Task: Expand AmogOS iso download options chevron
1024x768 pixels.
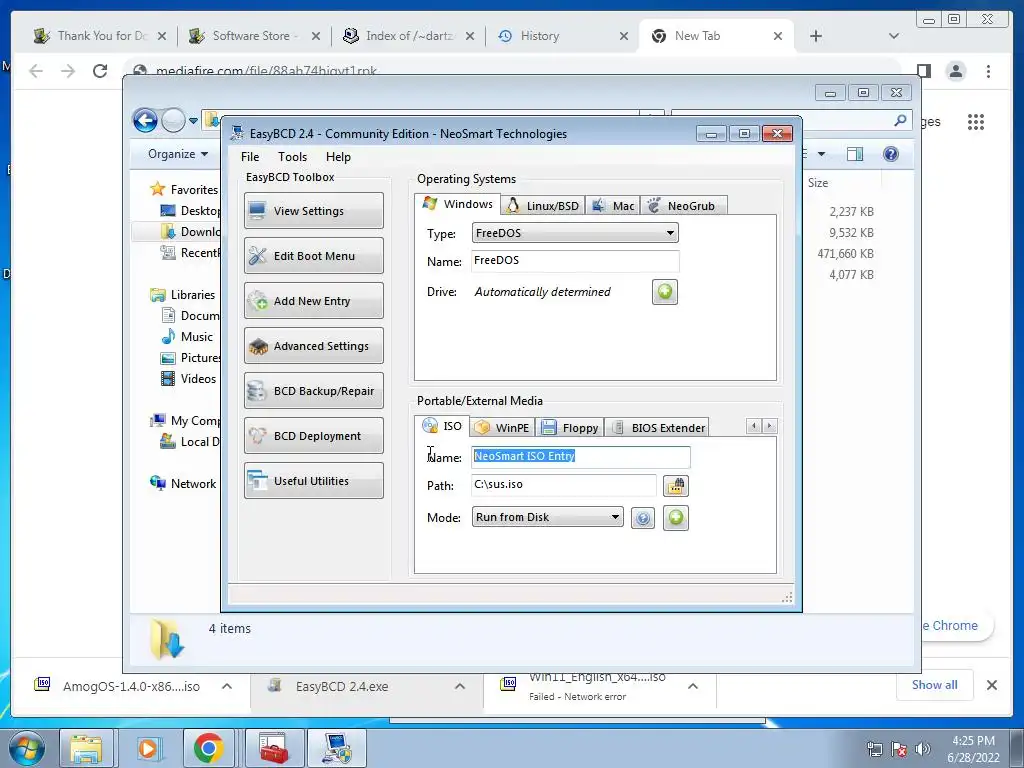Action: (227, 686)
